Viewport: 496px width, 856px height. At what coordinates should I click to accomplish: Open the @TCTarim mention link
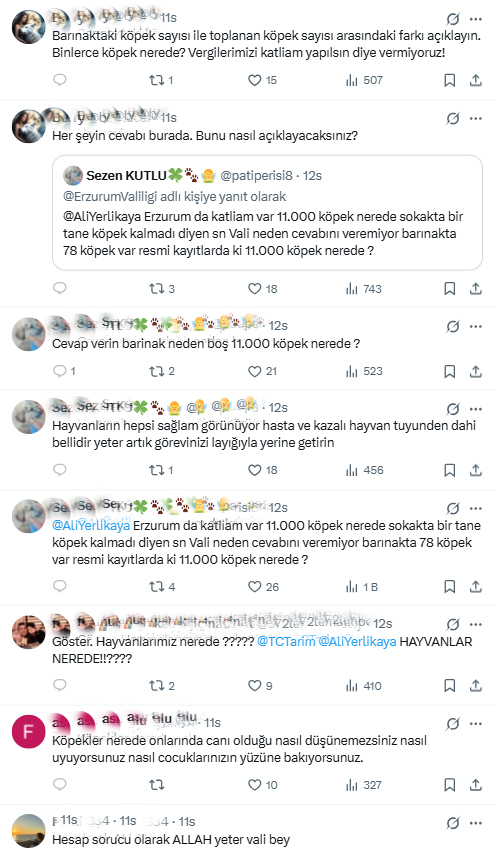click(286, 641)
